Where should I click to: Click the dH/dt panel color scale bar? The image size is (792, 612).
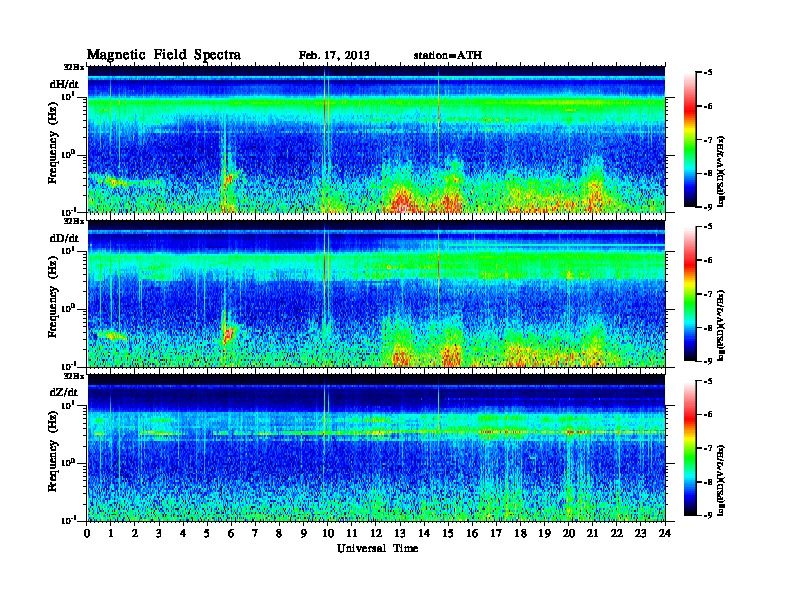tap(690, 140)
